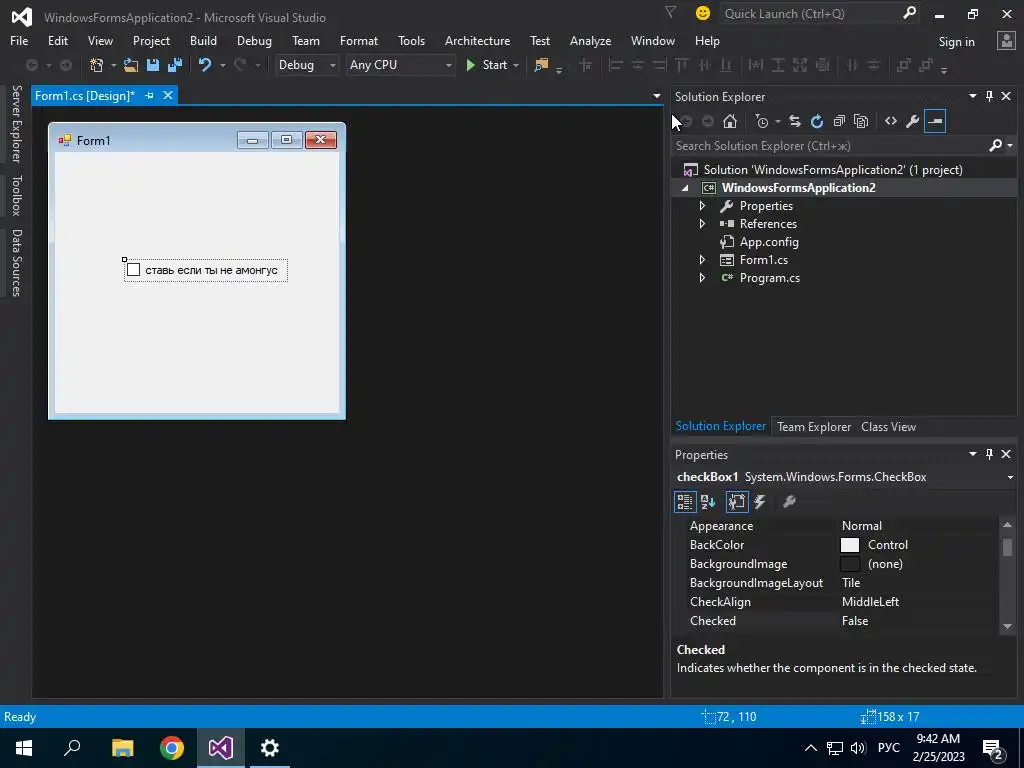Image resolution: width=1024 pixels, height=768 pixels.
Task: Open the File menu
Action: [x=19, y=40]
